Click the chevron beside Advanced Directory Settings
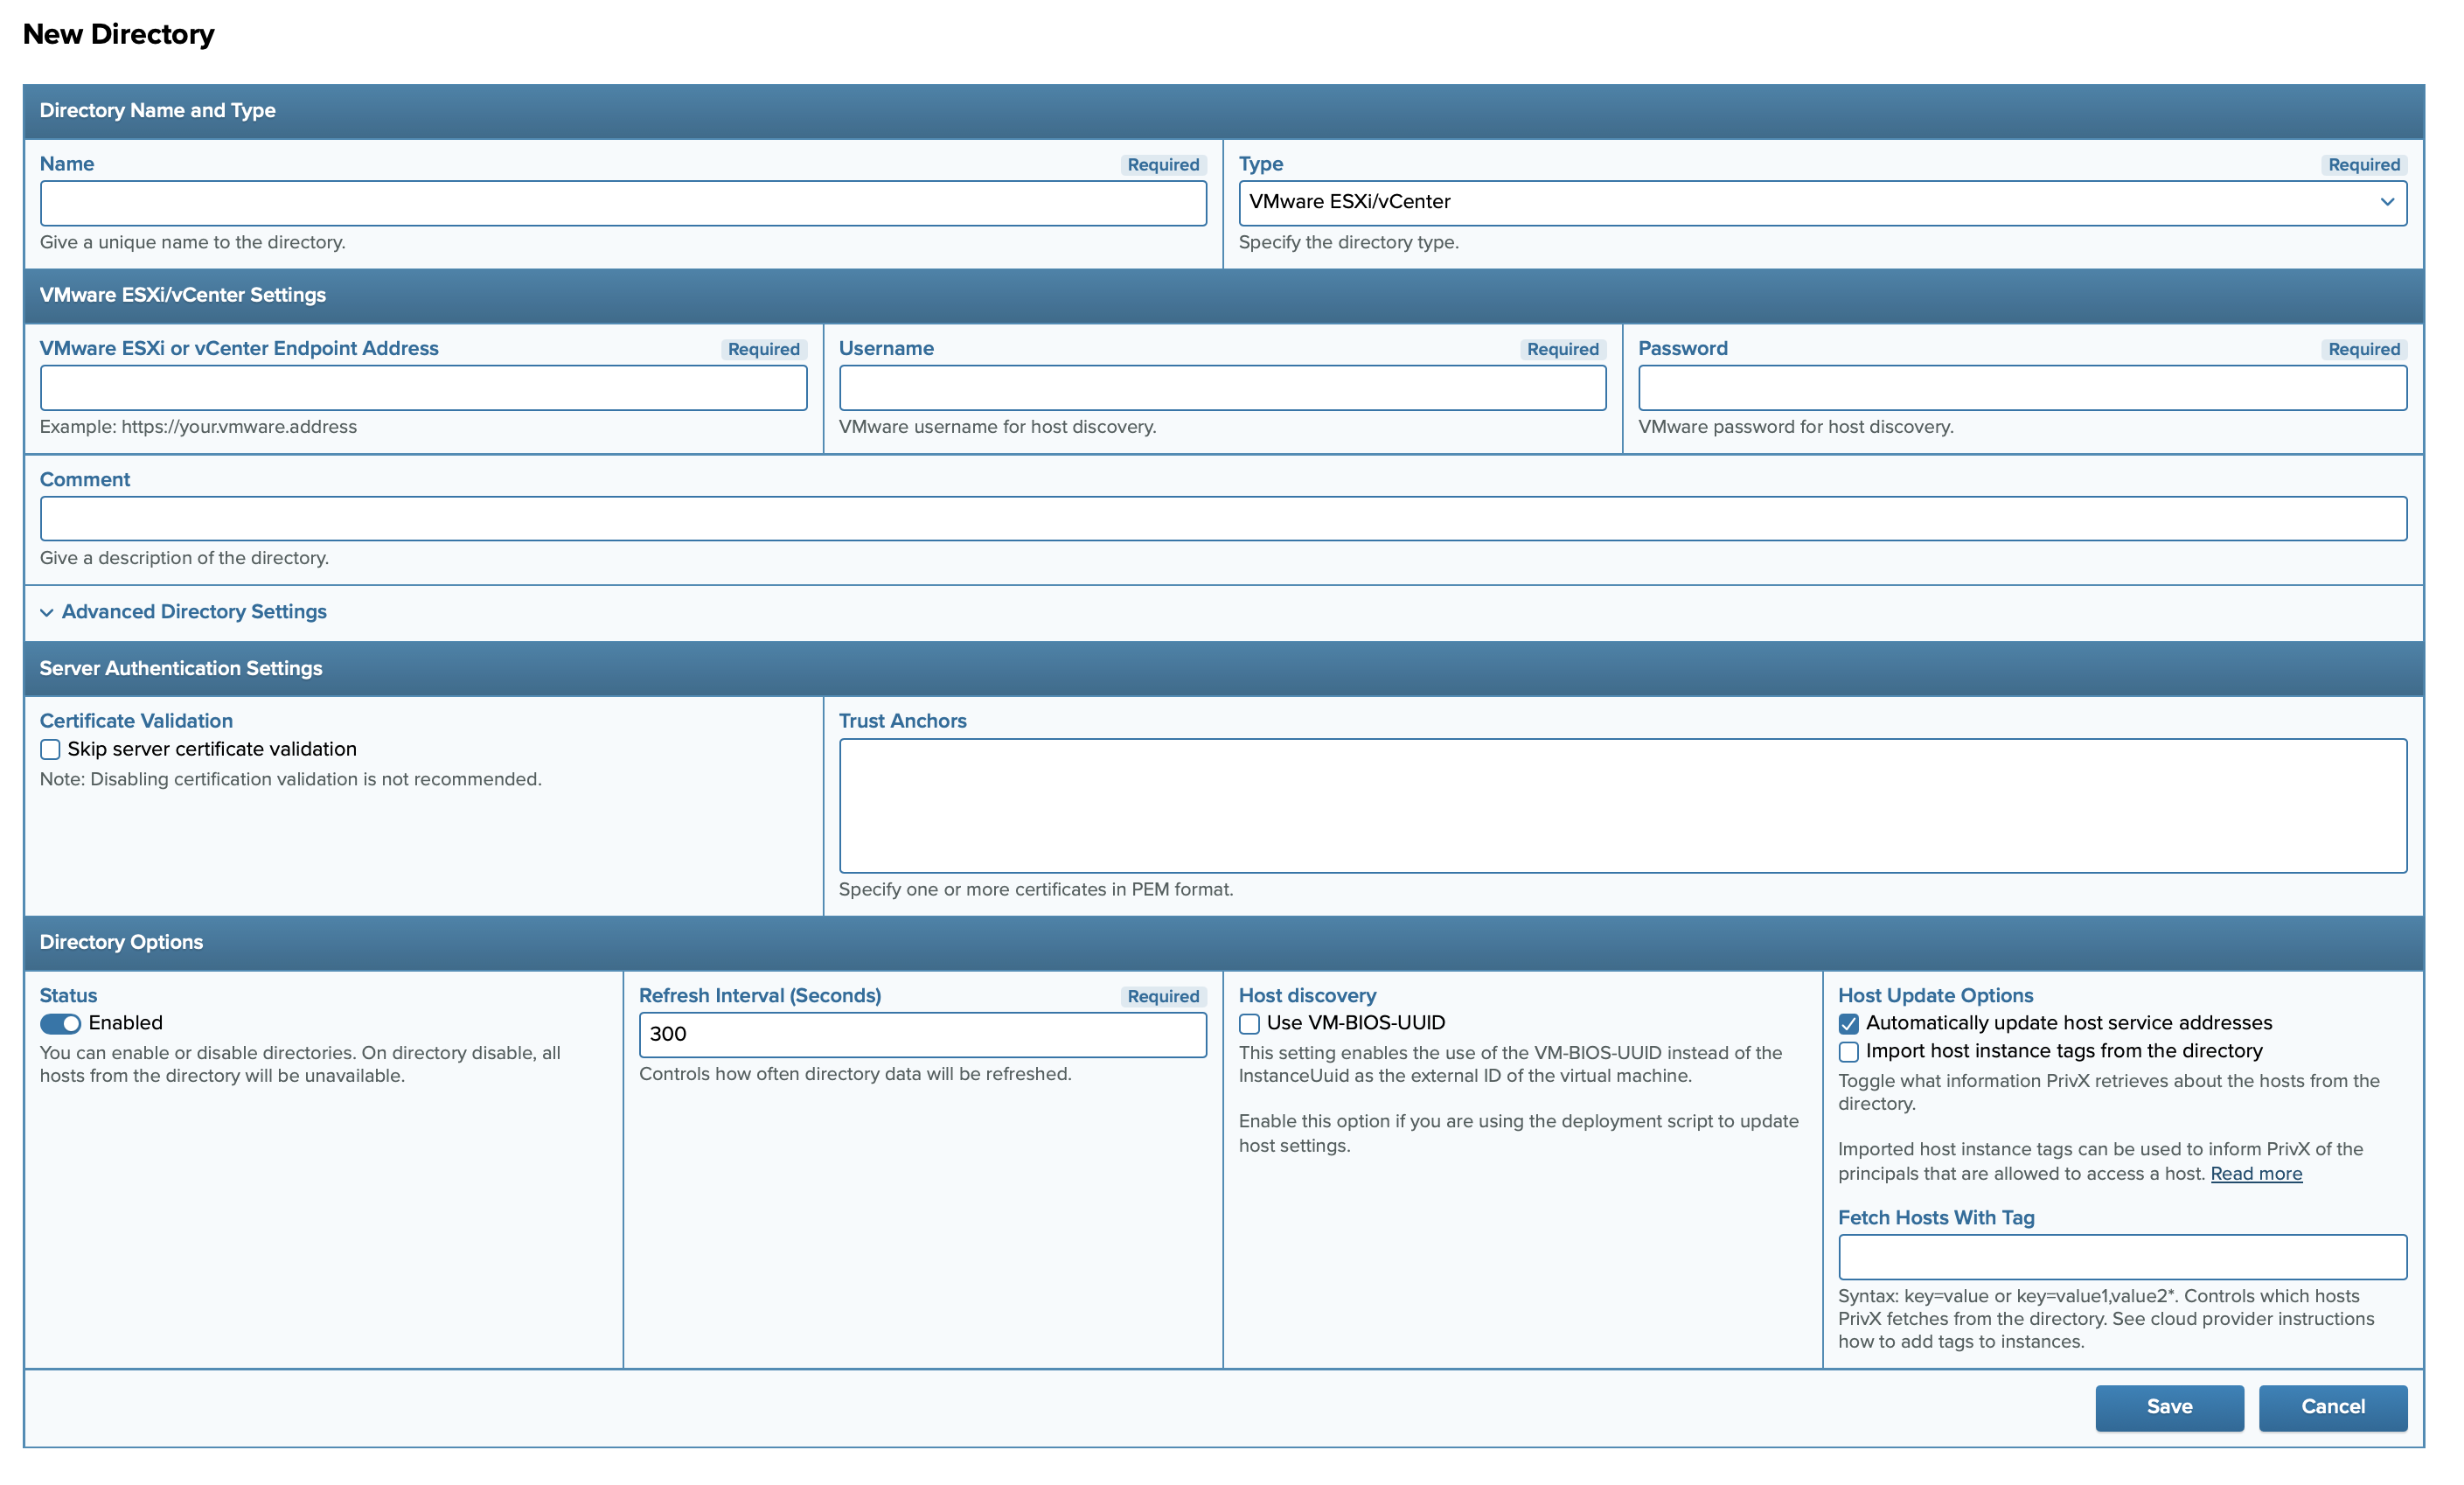This screenshot has width=2464, height=1485. 47,613
